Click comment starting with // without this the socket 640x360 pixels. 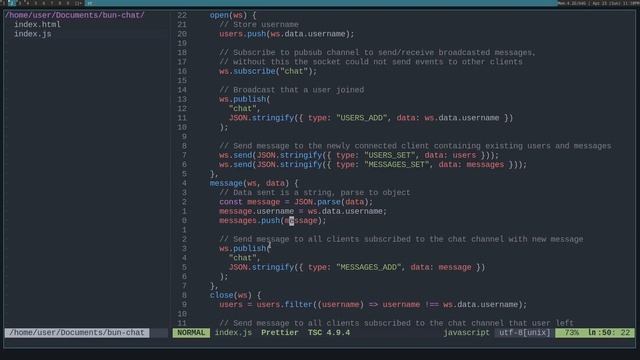[x=371, y=62]
